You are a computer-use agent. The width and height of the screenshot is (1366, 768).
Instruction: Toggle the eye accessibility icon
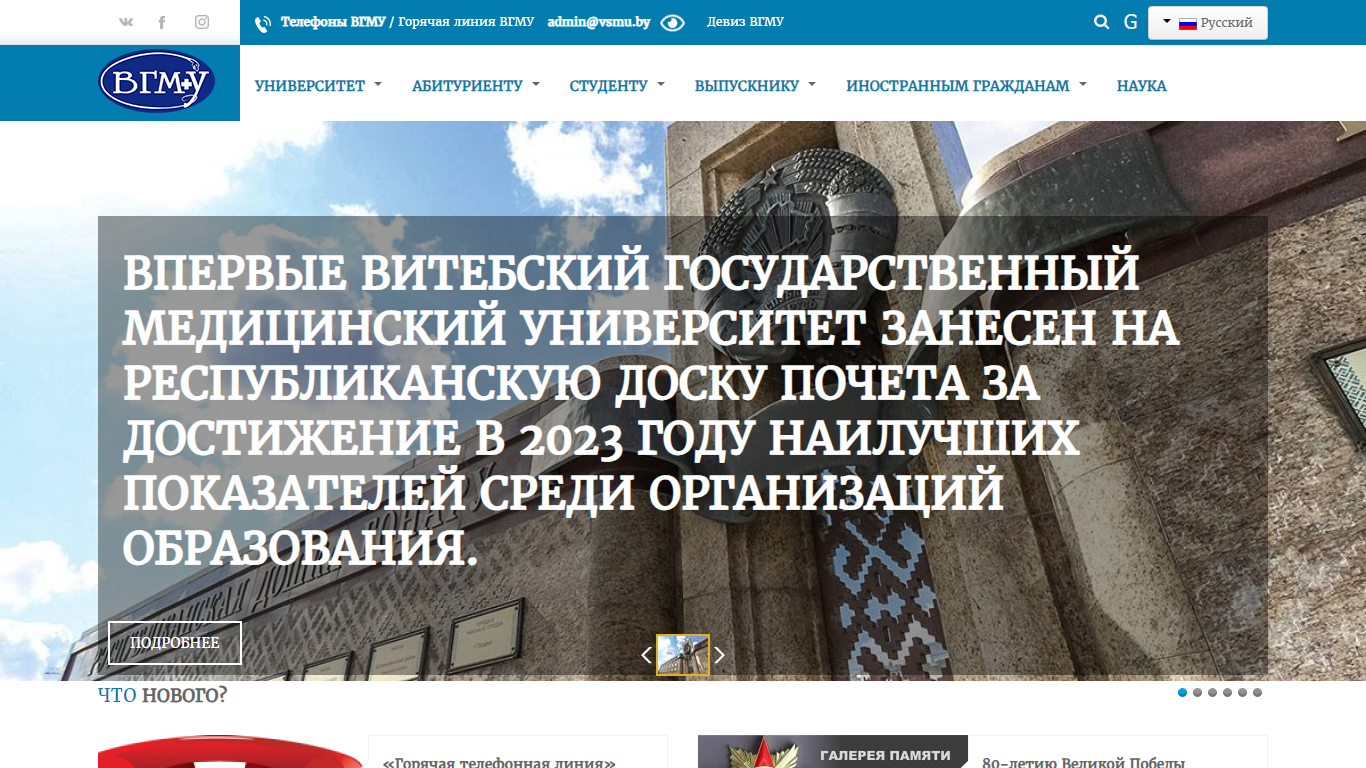(672, 23)
